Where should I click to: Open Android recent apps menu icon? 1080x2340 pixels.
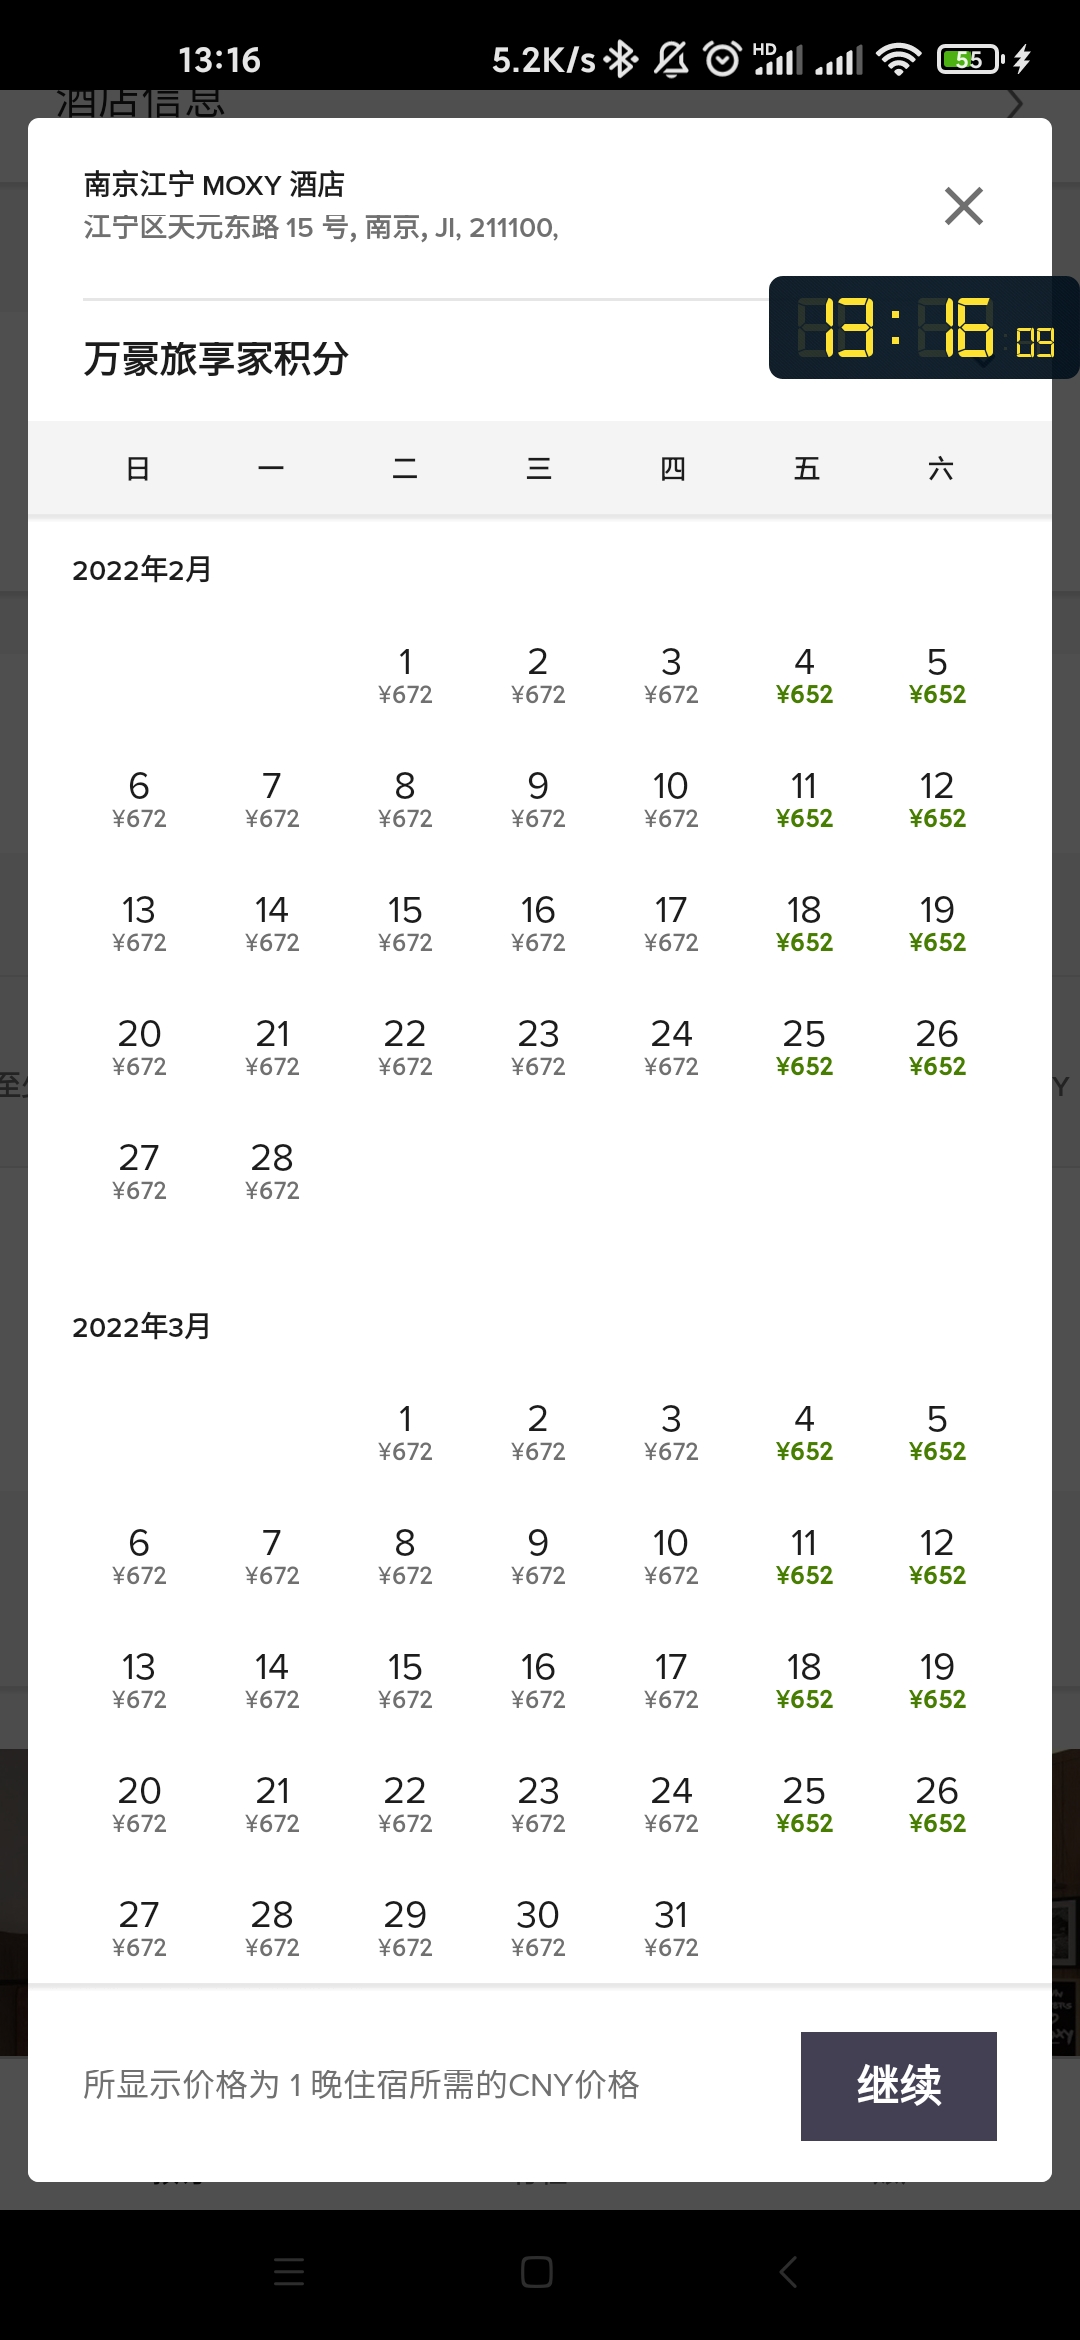(289, 2272)
